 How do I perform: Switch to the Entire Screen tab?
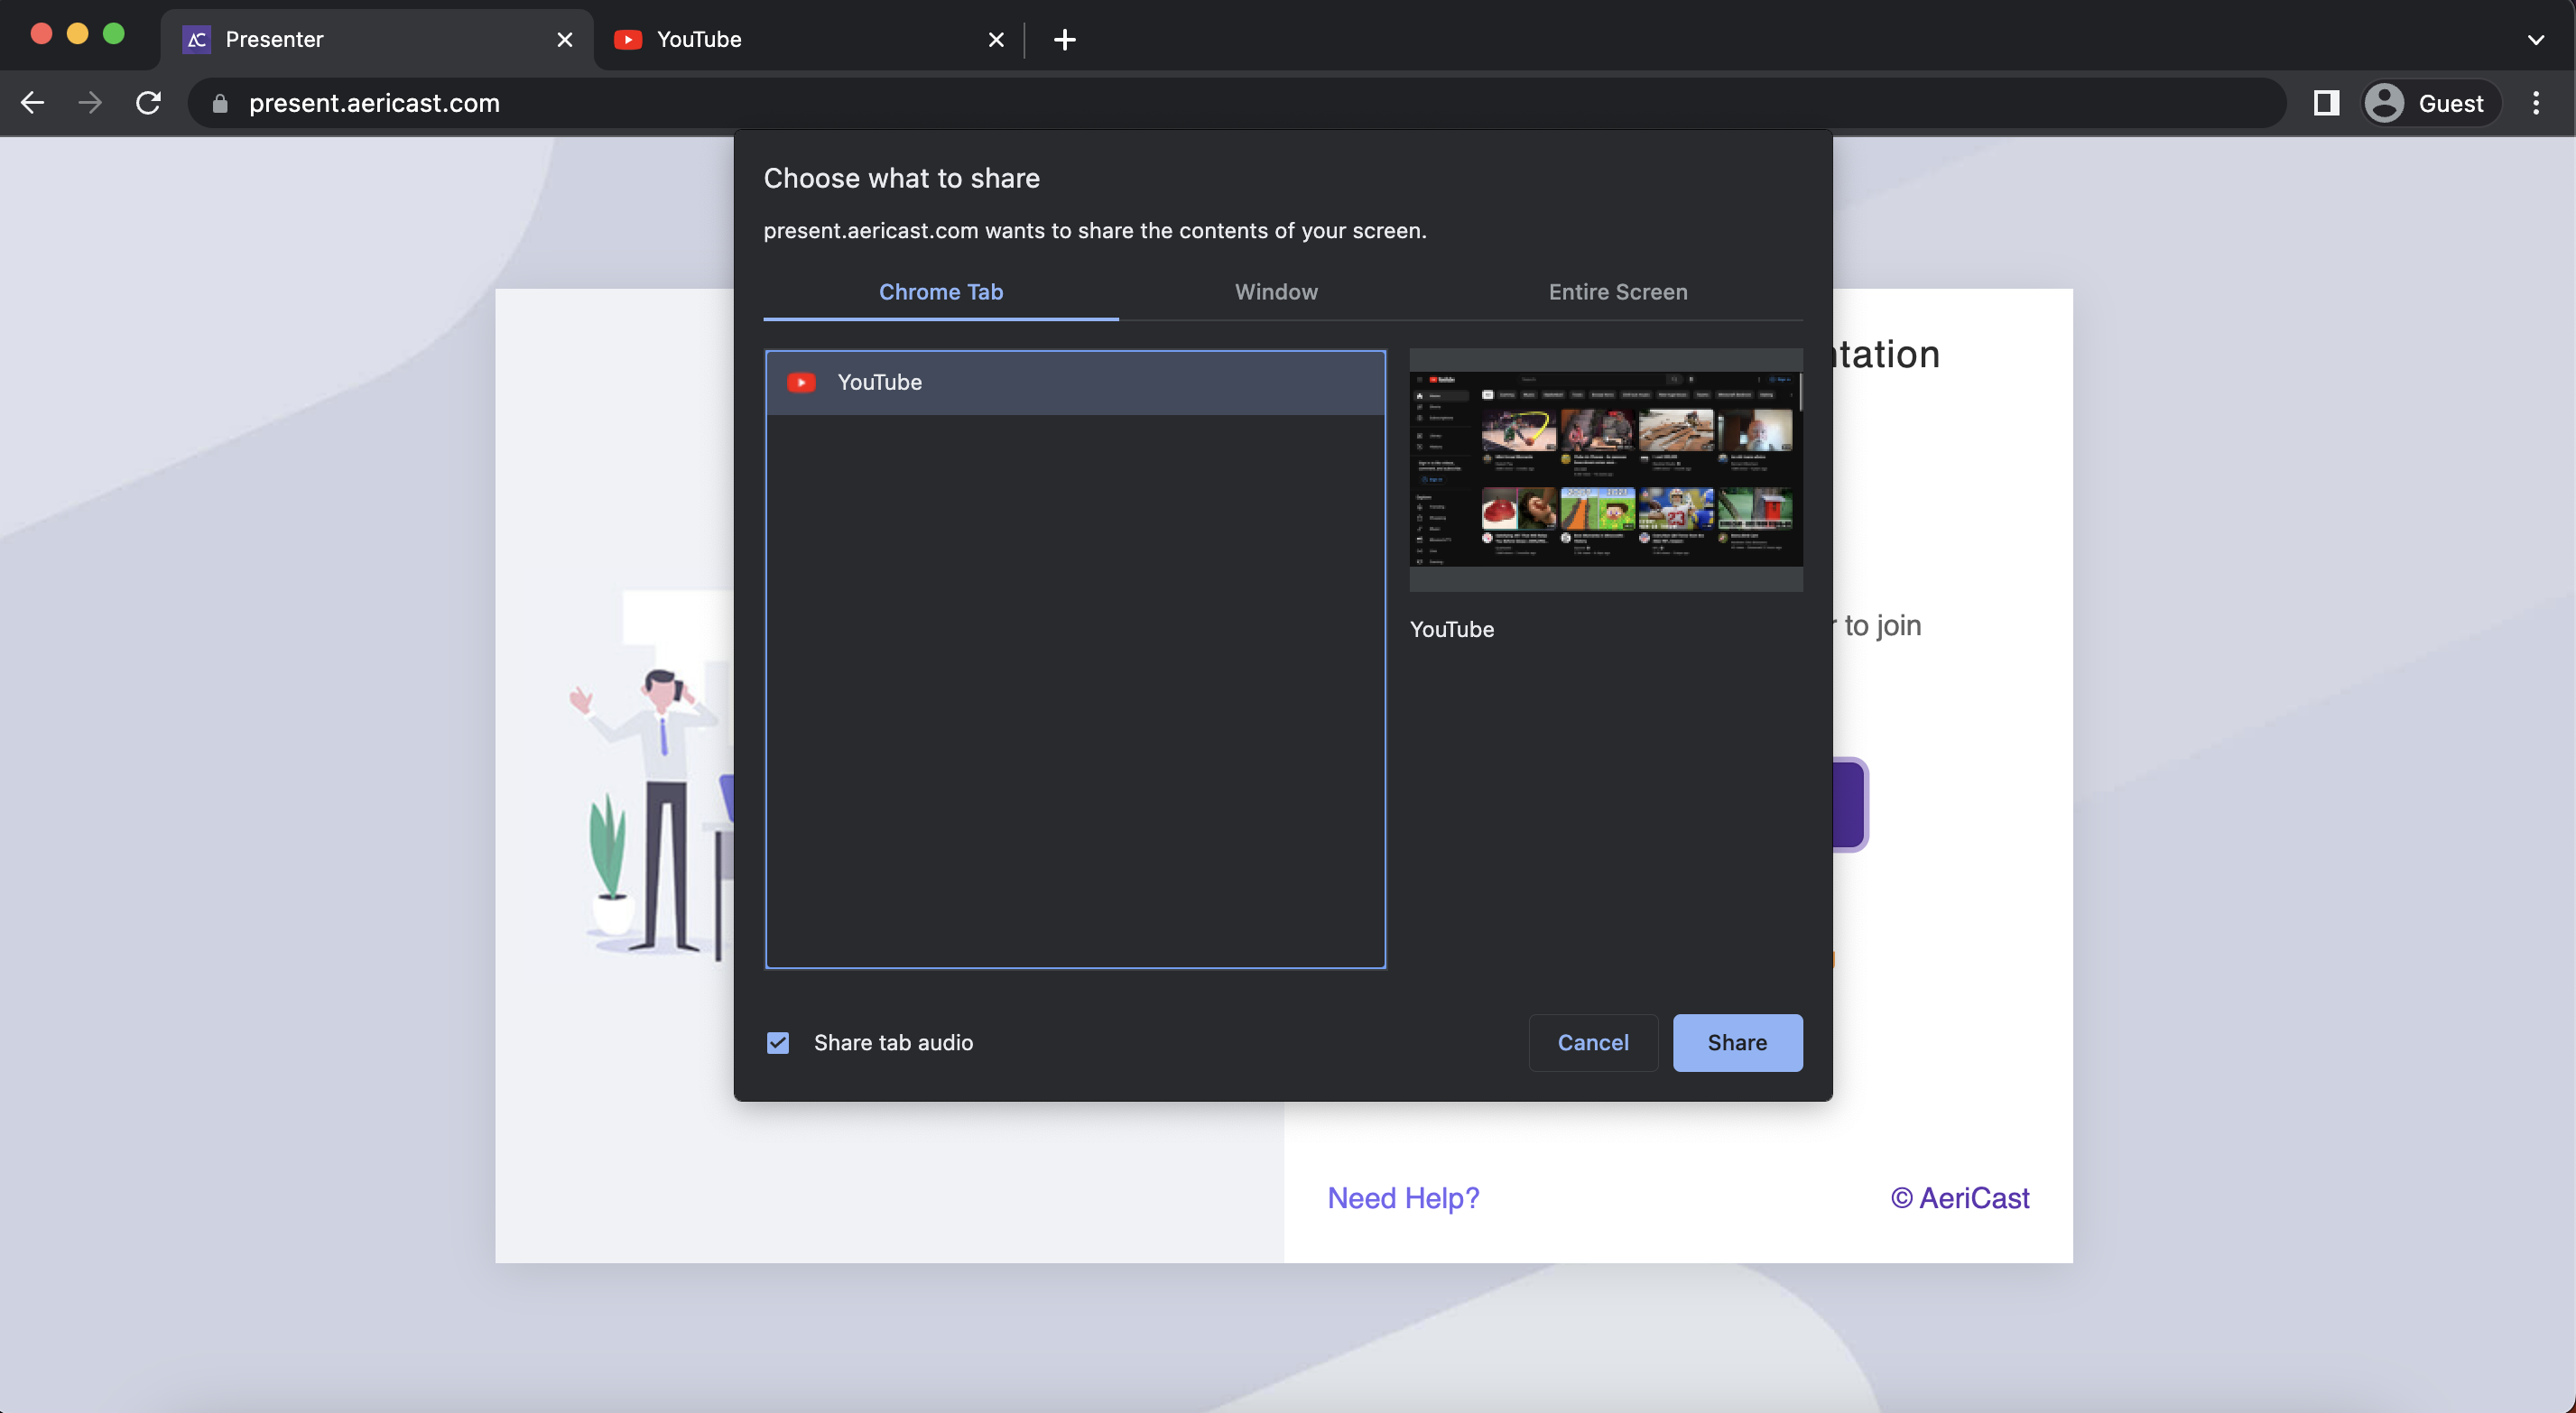(x=1617, y=292)
